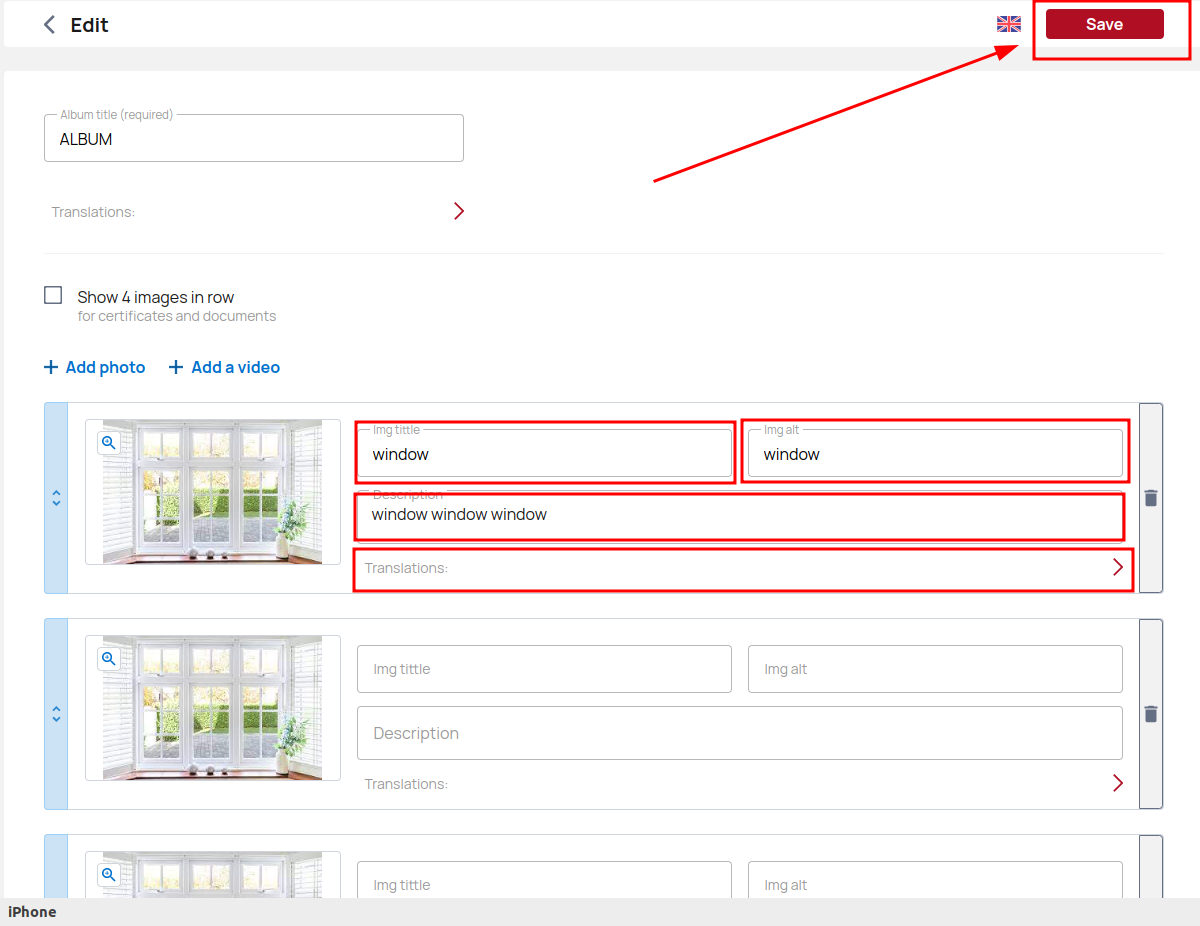Focus the Img title field of third image
This screenshot has height=926, width=1200.
click(545, 880)
